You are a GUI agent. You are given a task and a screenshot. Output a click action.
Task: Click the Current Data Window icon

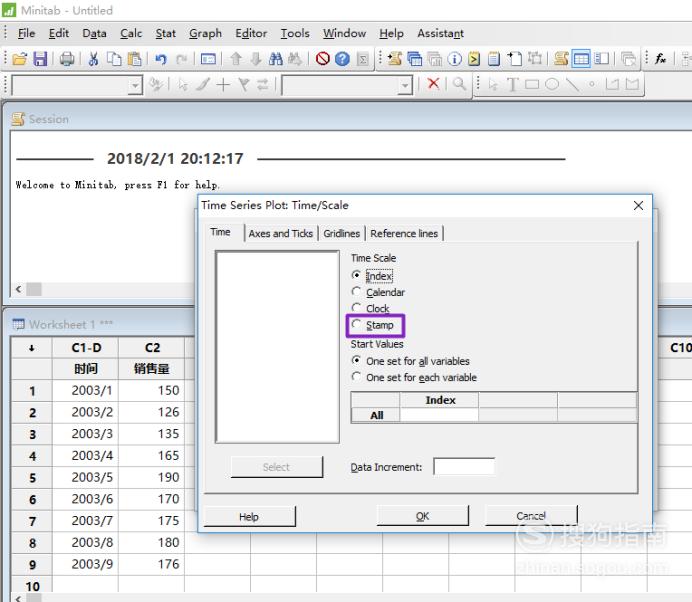[581, 59]
